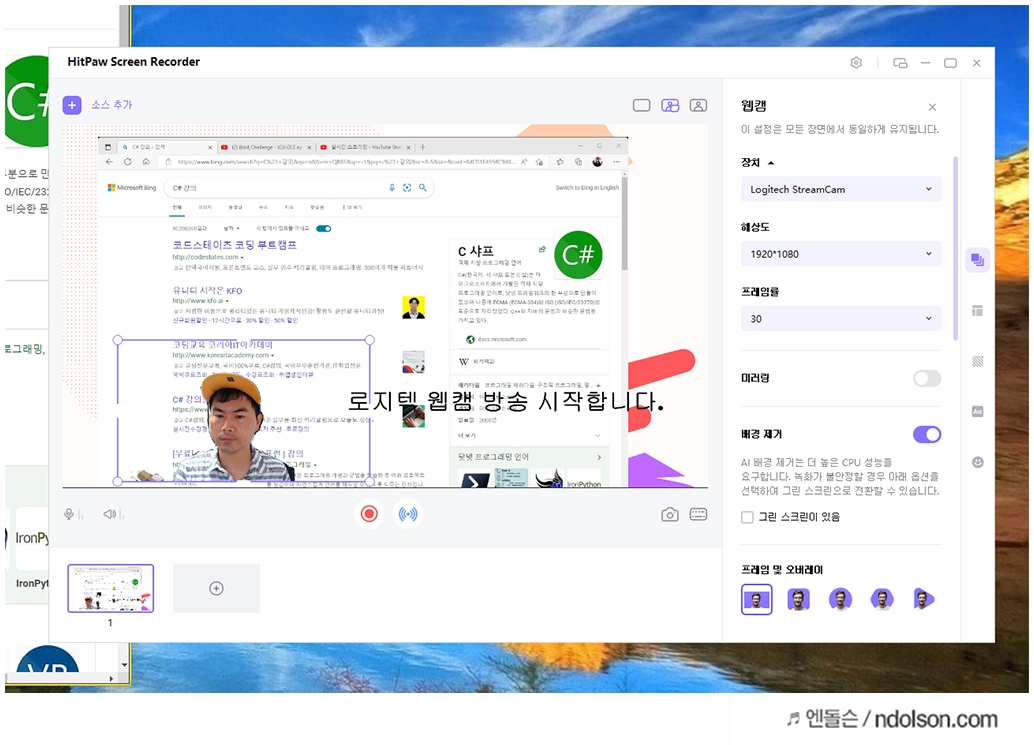This screenshot has height=745, width=1034.
Task: Toggle the microphone icon
Action: point(69,514)
